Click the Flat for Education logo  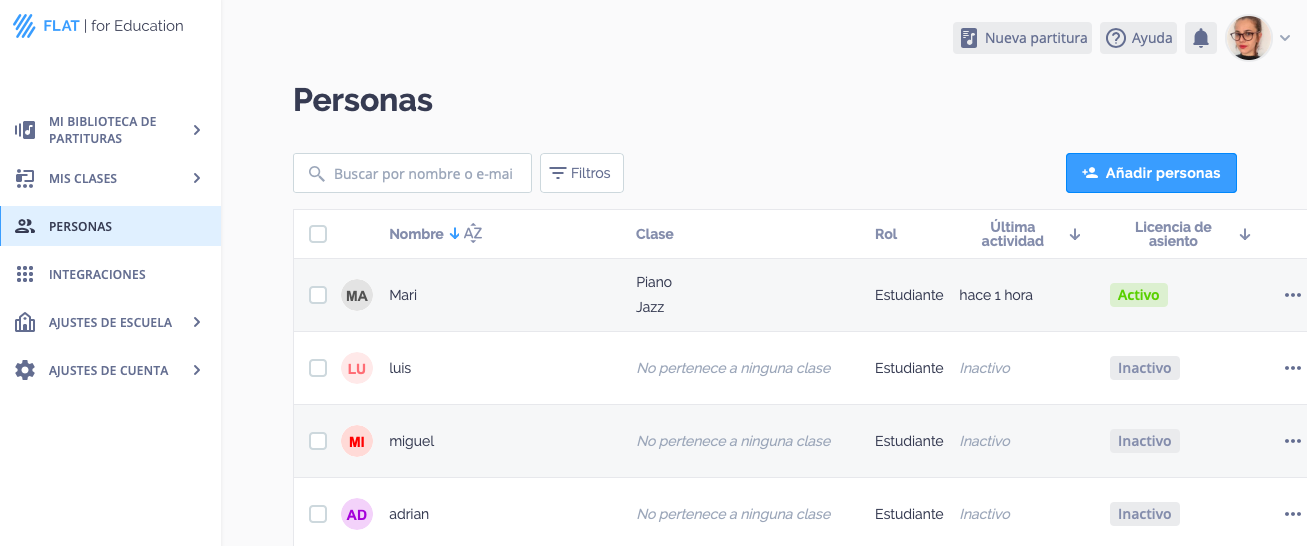(98, 26)
